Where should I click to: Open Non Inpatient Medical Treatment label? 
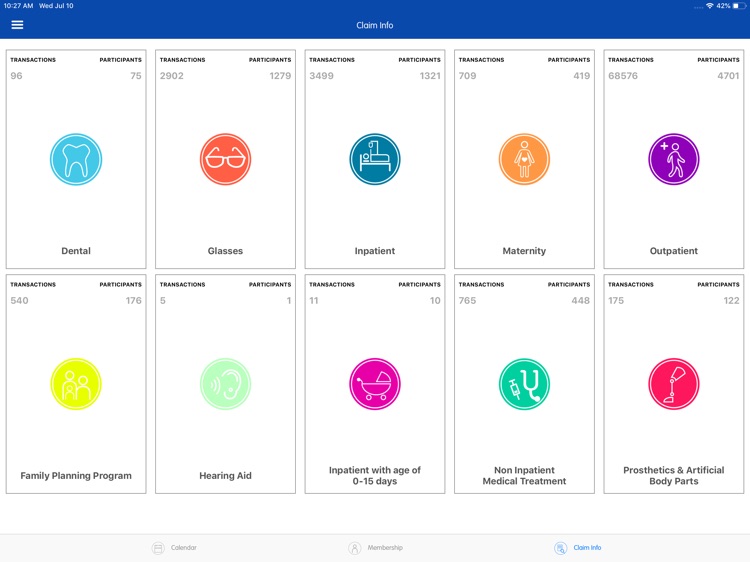pos(524,475)
